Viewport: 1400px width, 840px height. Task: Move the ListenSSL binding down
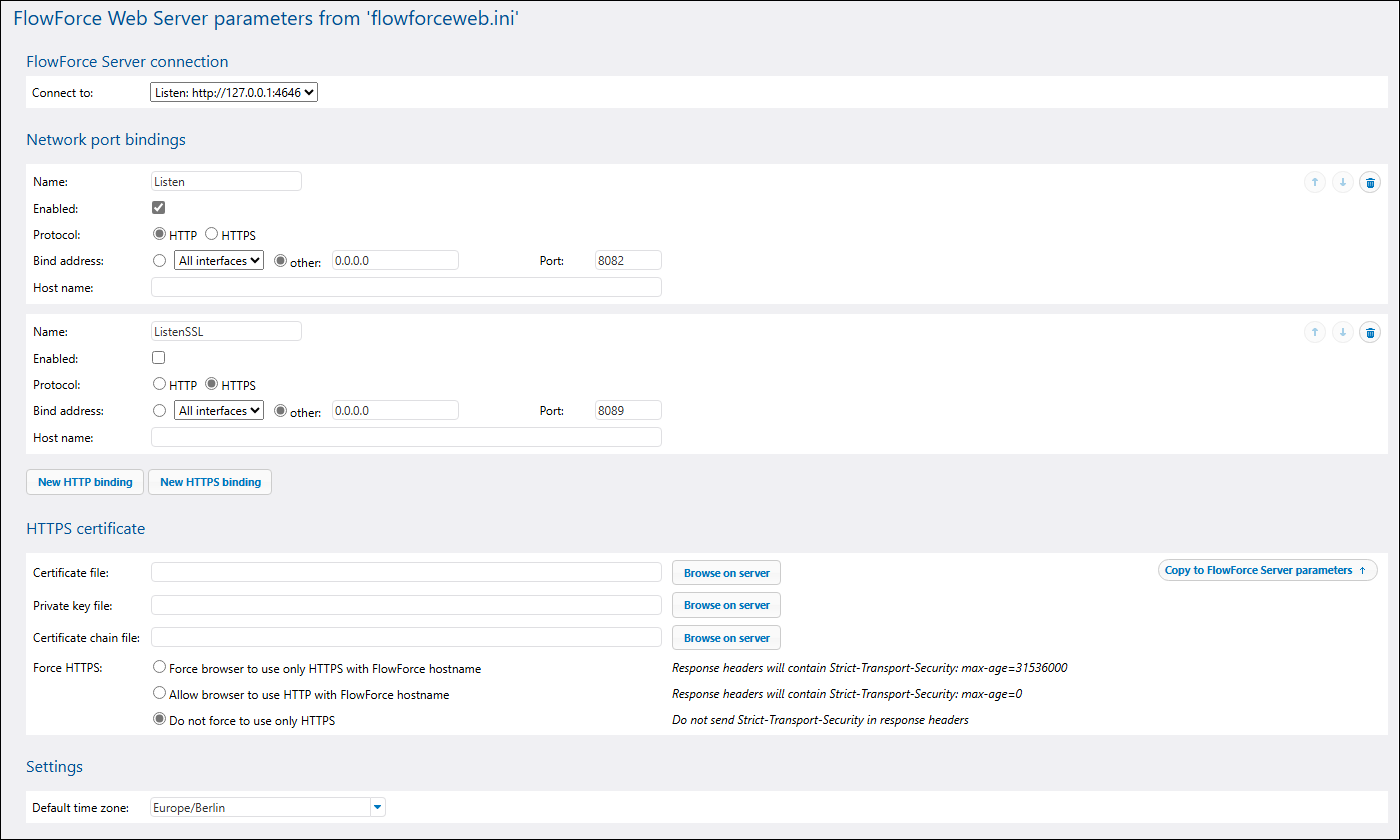(1343, 332)
